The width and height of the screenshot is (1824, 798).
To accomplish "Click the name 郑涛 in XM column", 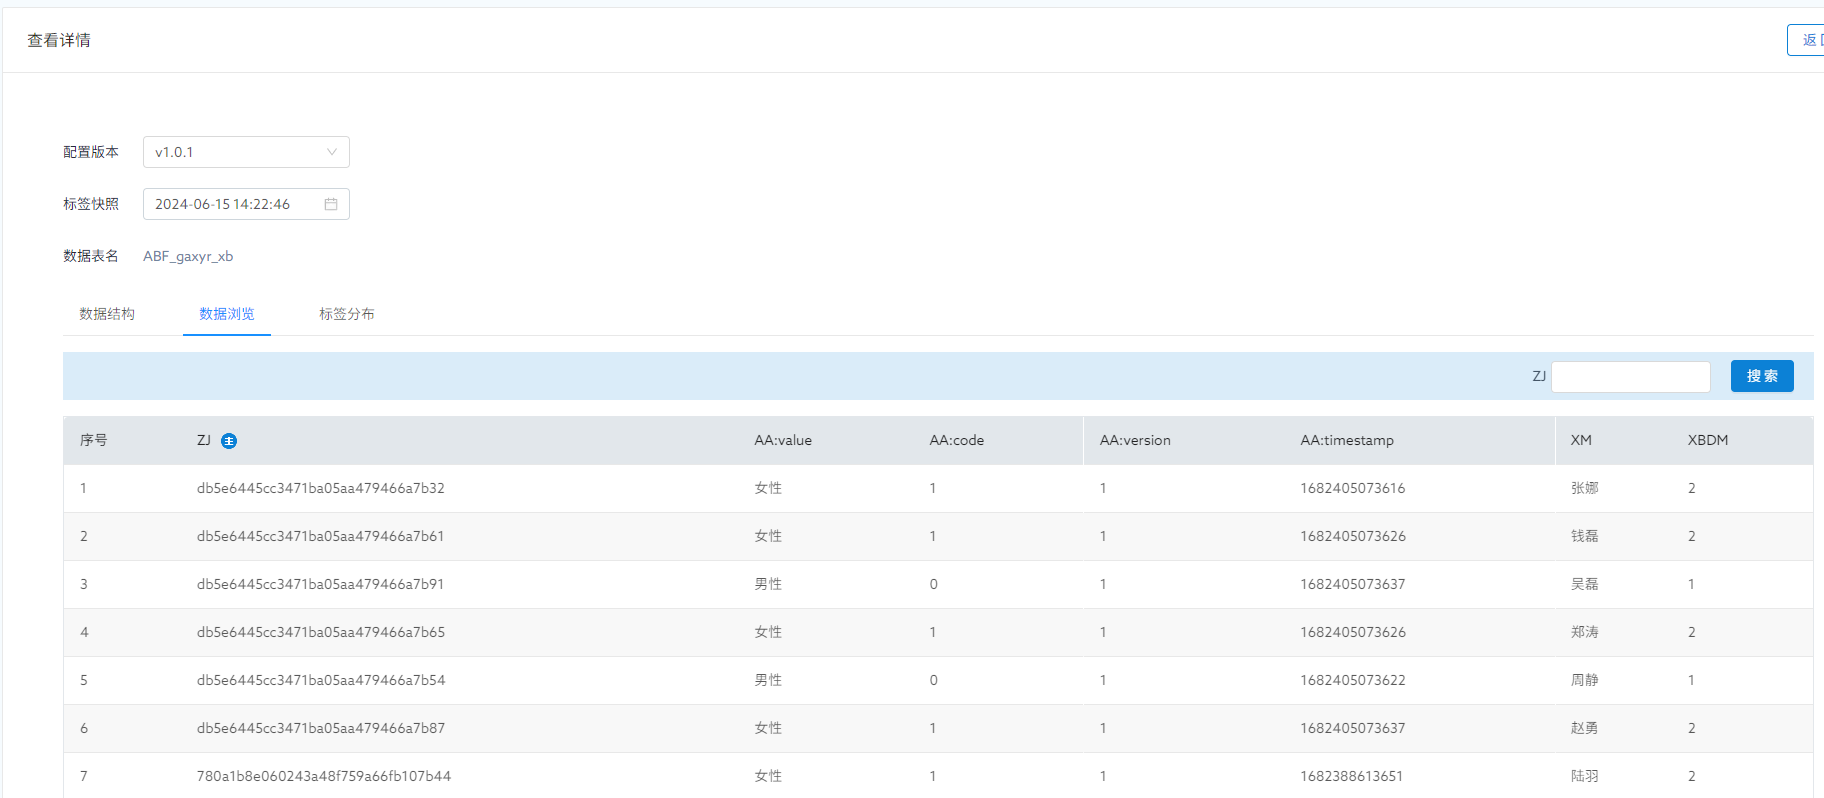I will point(1584,632).
